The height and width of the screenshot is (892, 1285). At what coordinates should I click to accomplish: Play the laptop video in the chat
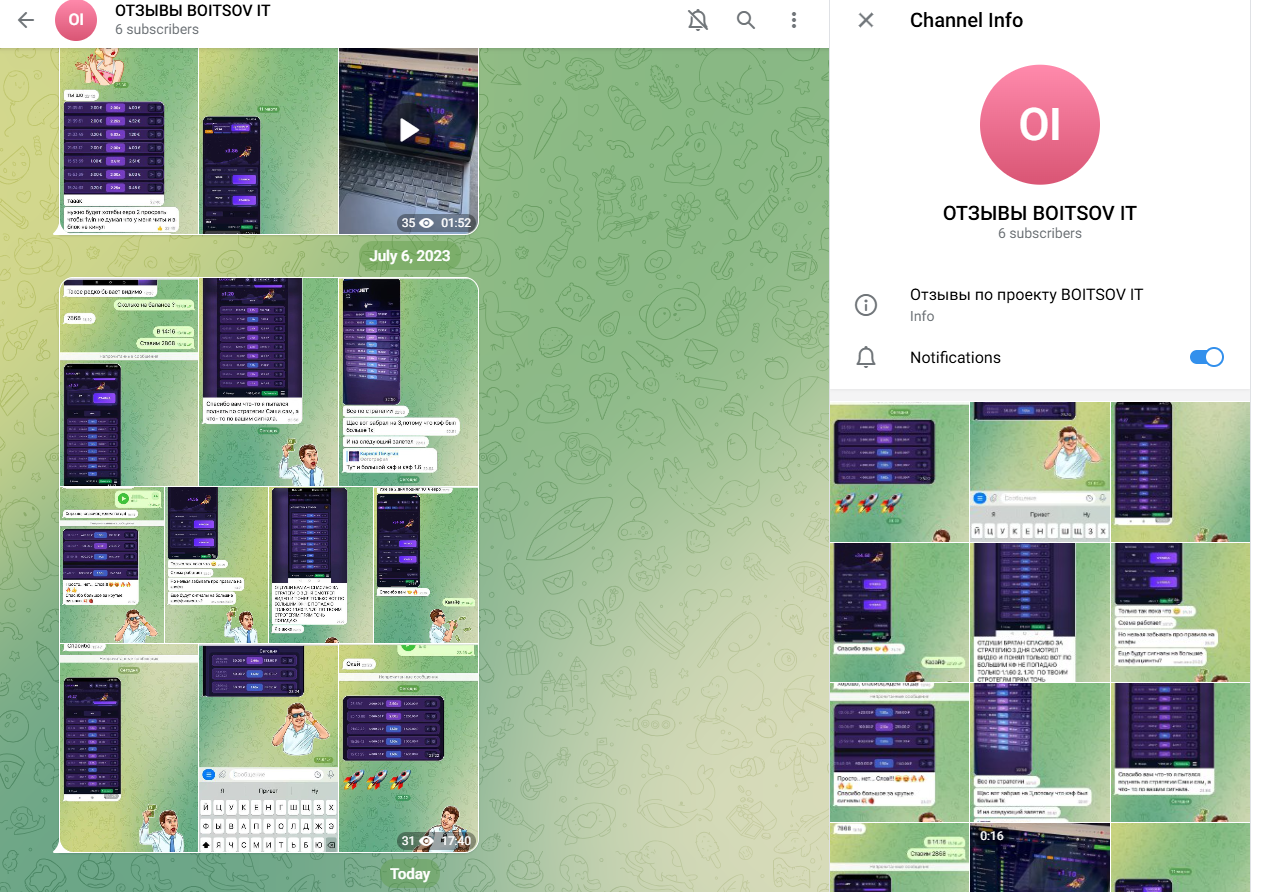409,130
